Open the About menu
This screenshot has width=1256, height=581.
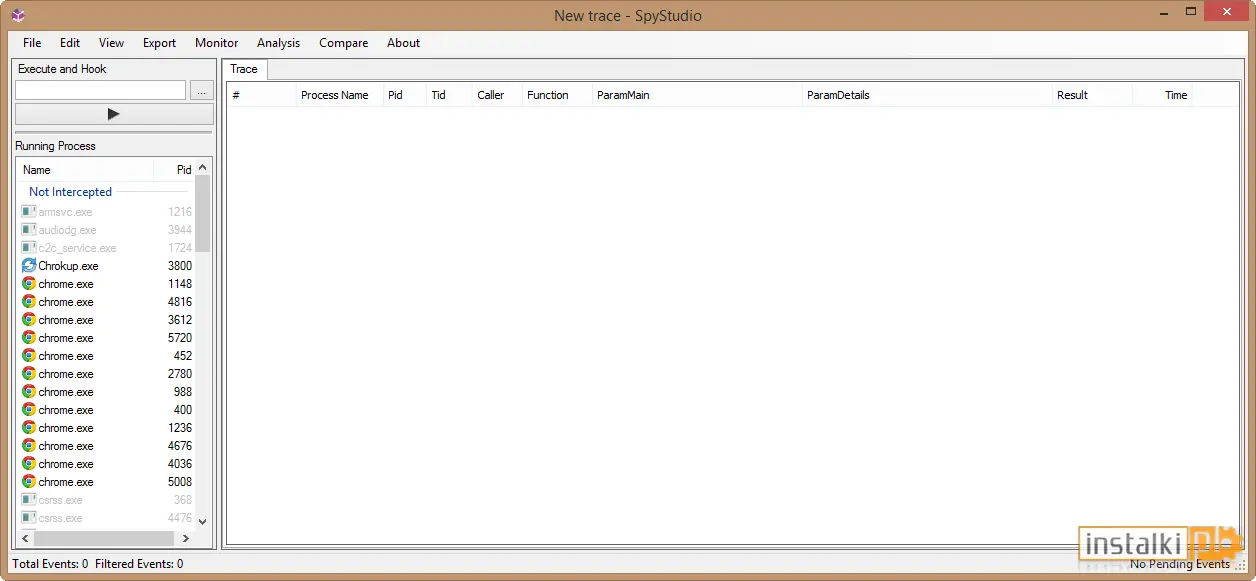click(x=404, y=43)
